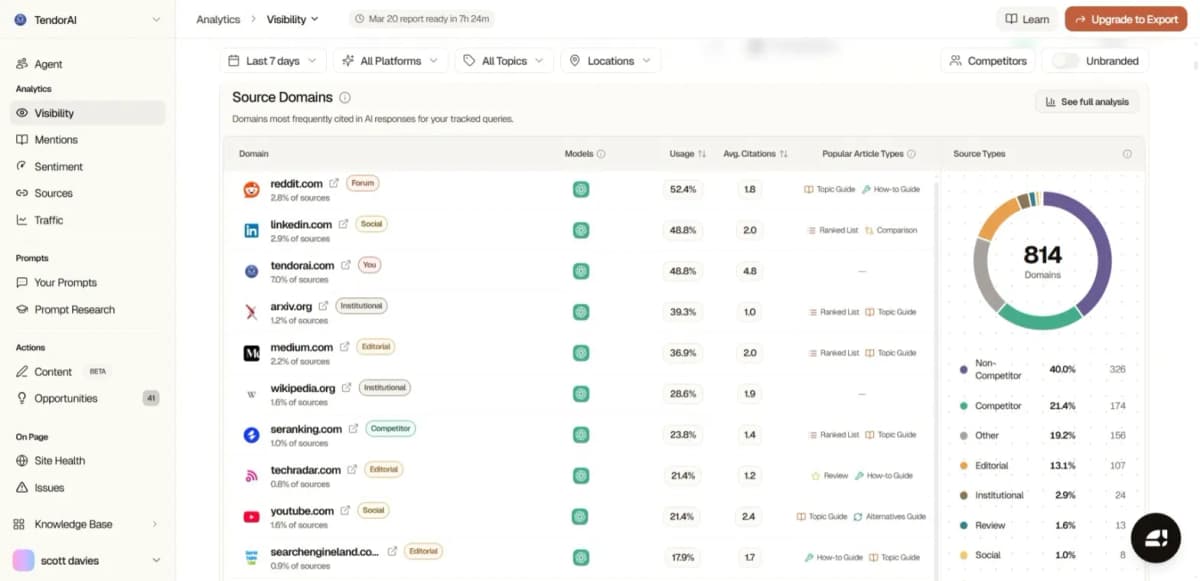Click the Source Types info icon
This screenshot has height=581, width=1200.
(x=1127, y=154)
